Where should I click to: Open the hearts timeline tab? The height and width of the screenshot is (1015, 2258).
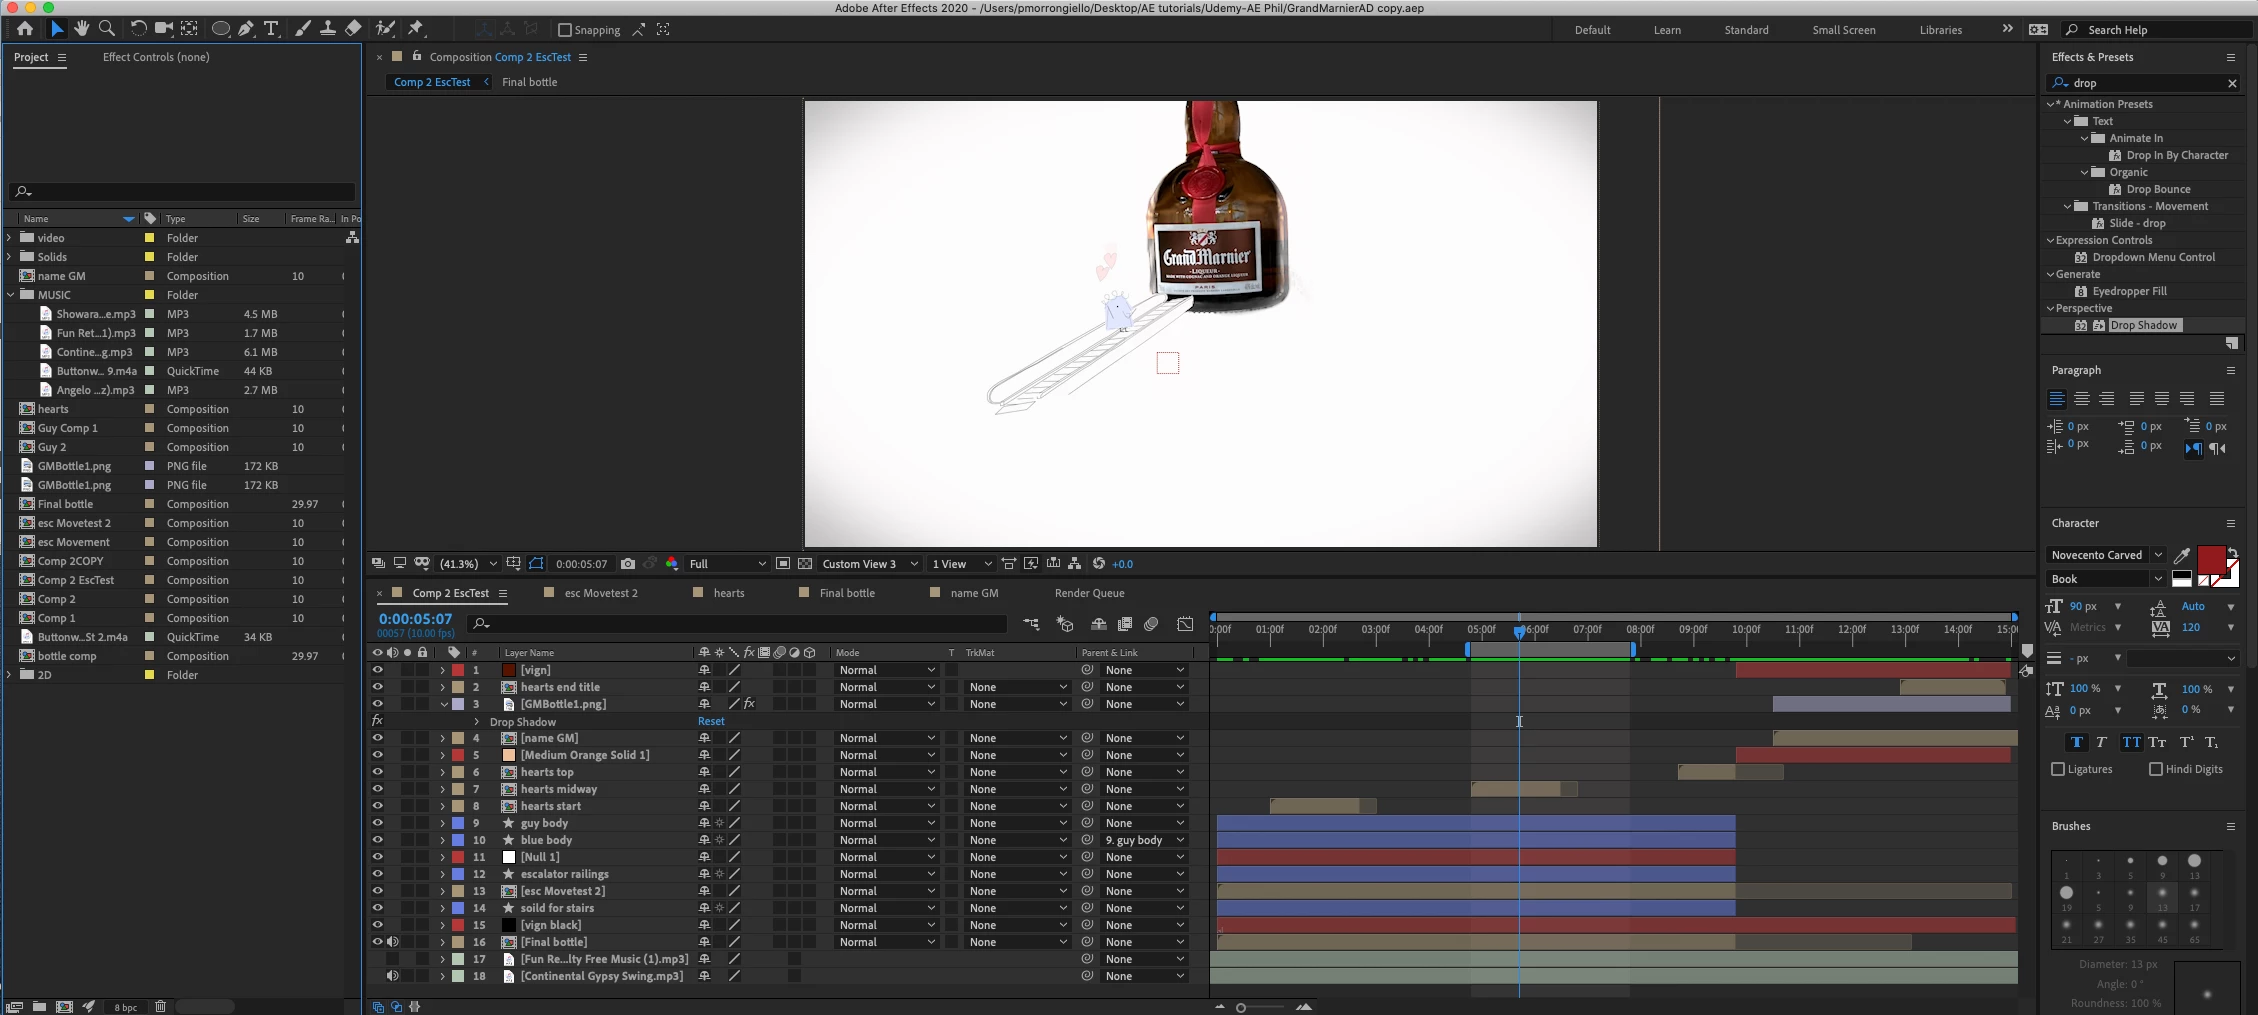click(729, 593)
